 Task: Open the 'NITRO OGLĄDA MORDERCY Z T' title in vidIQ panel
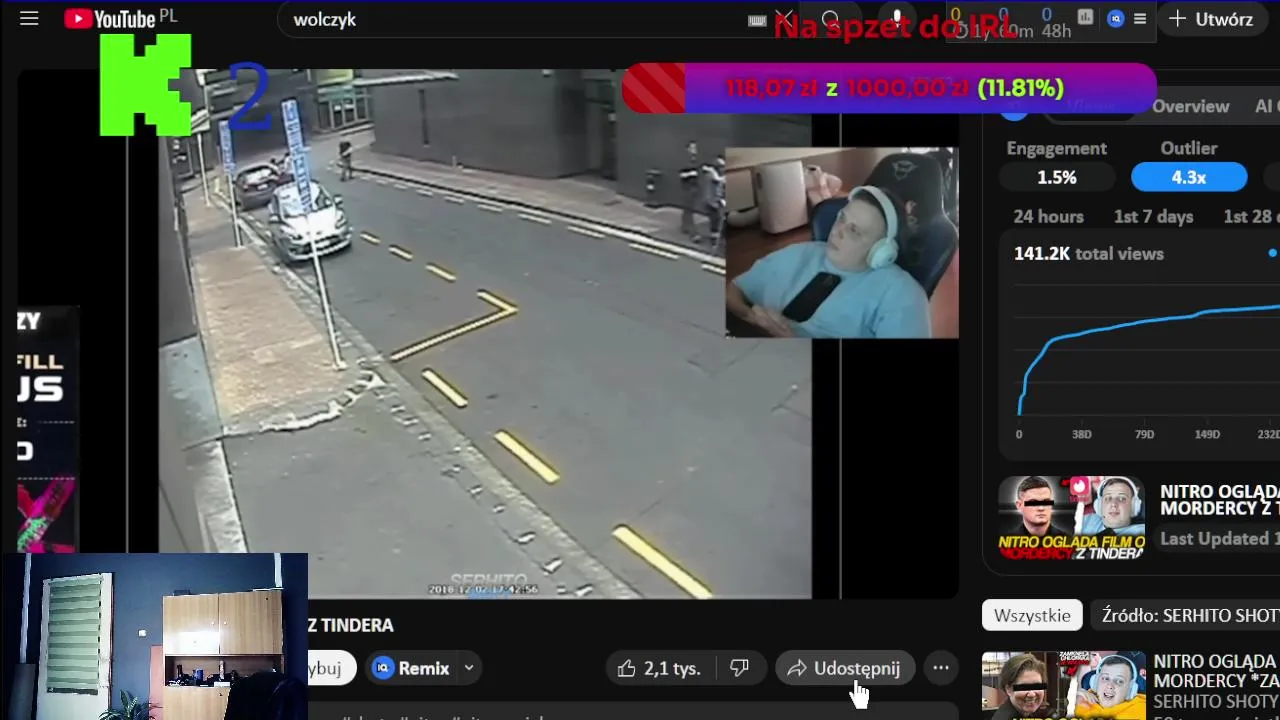(x=1219, y=500)
